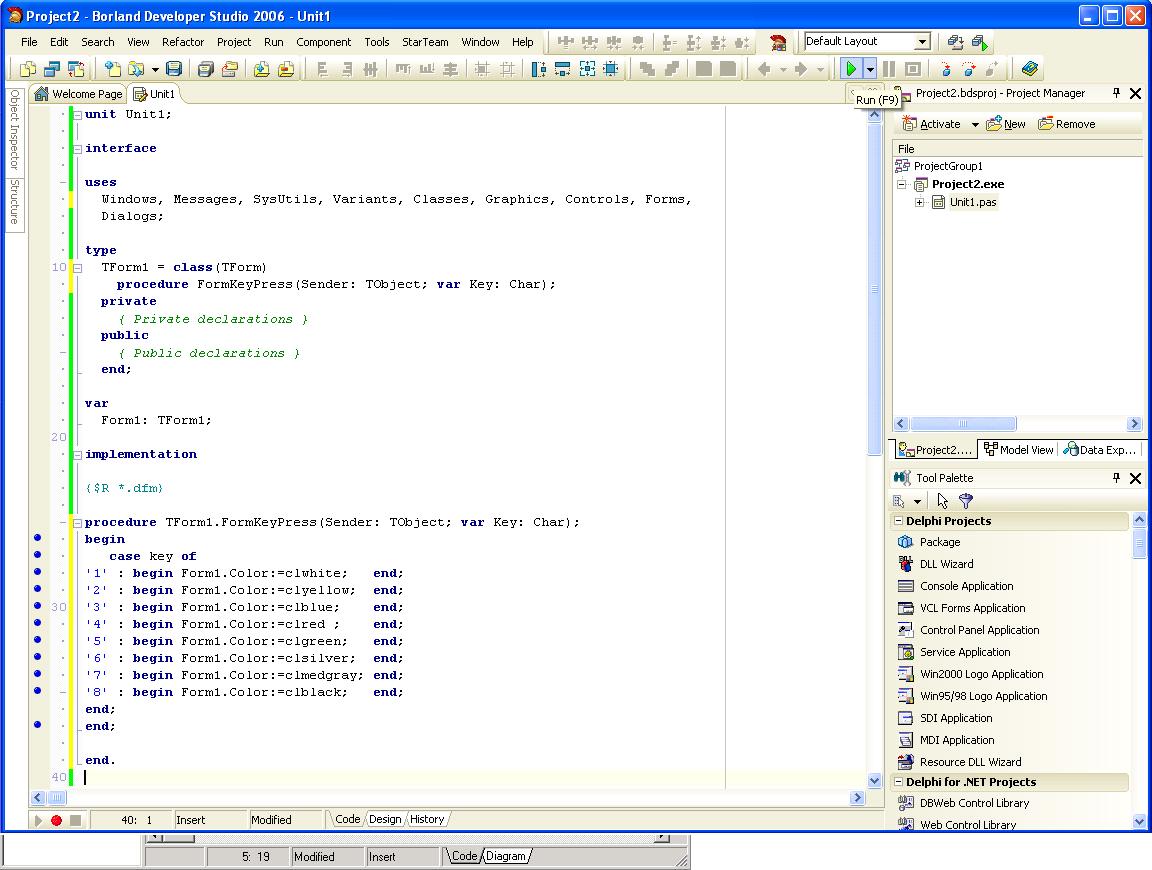
Task: Toggle breakpoint on the '3' case line
Action: click(x=37, y=606)
